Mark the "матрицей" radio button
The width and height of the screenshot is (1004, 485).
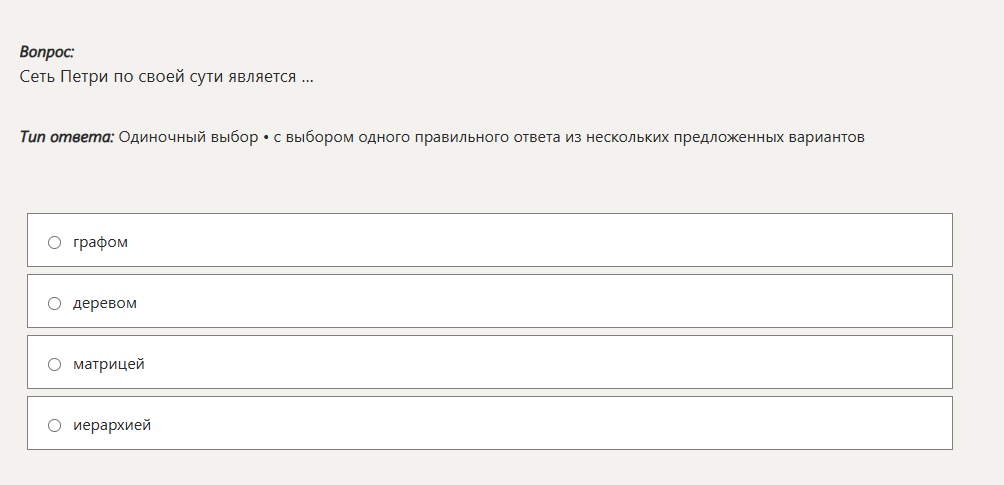click(x=55, y=364)
